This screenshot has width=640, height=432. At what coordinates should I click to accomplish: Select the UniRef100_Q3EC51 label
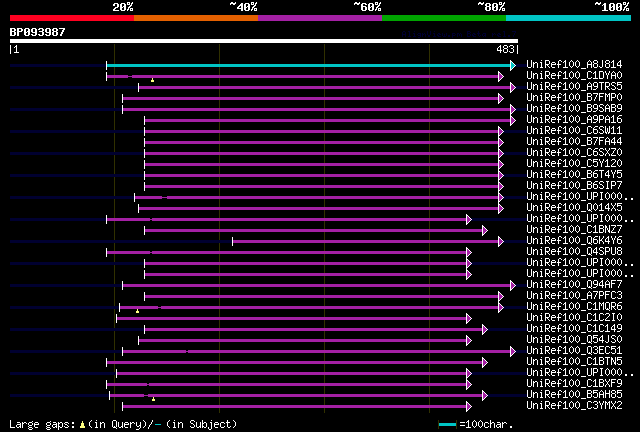click(574, 350)
